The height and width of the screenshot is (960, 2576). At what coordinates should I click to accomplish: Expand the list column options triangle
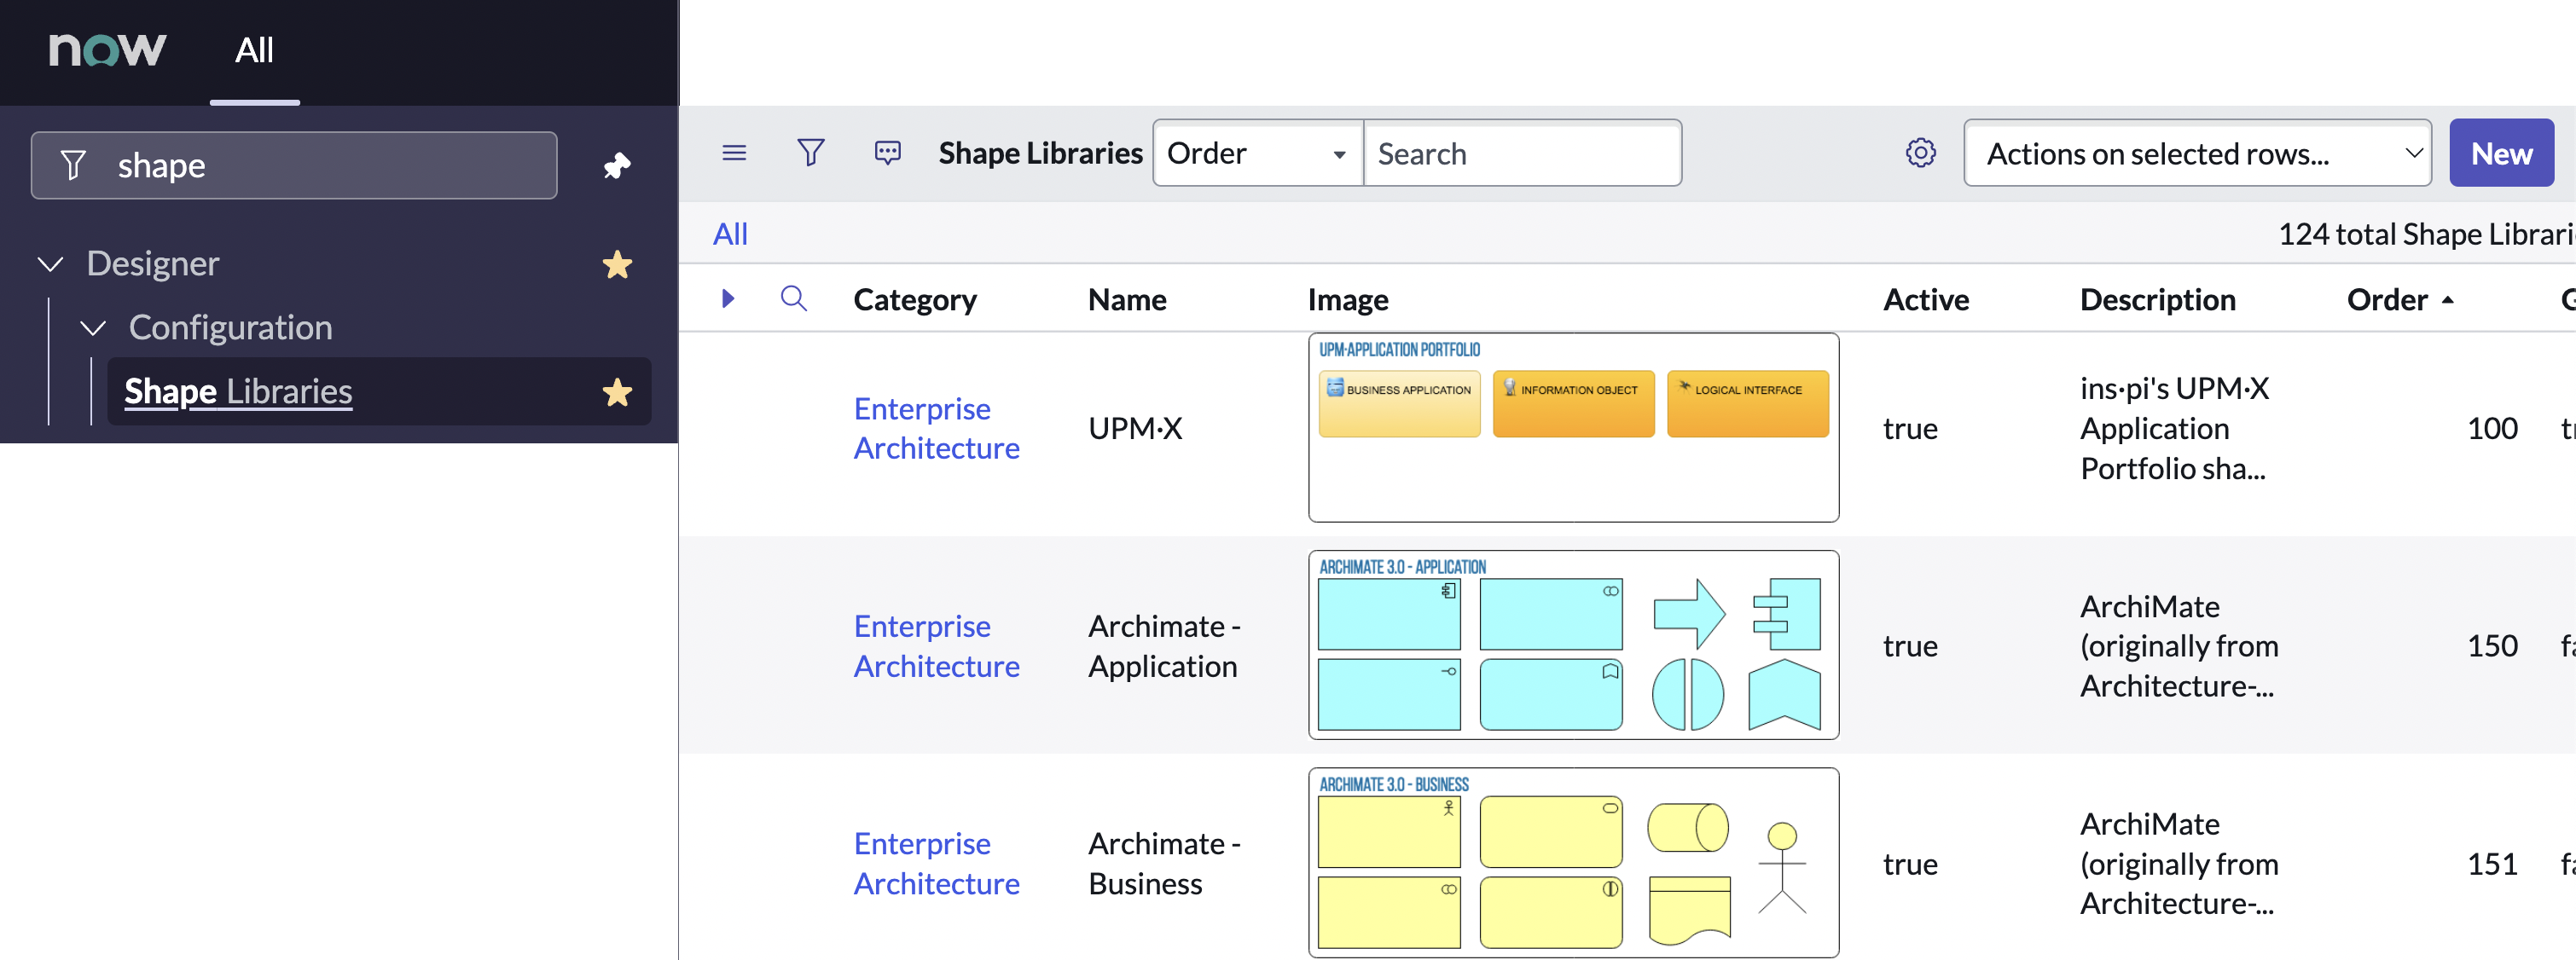click(728, 298)
